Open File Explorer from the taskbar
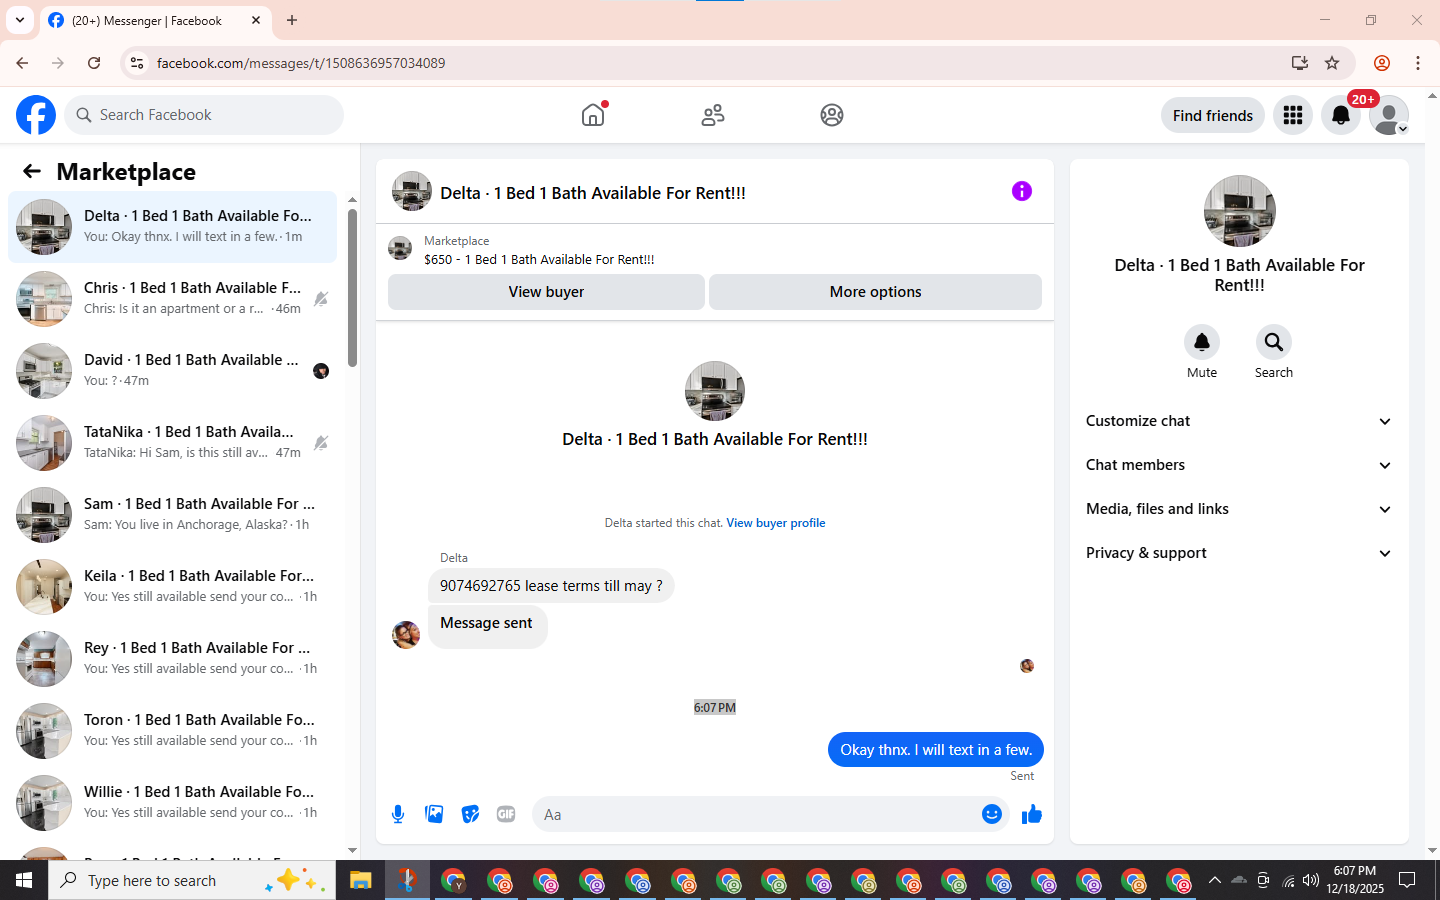1440x900 pixels. click(360, 880)
